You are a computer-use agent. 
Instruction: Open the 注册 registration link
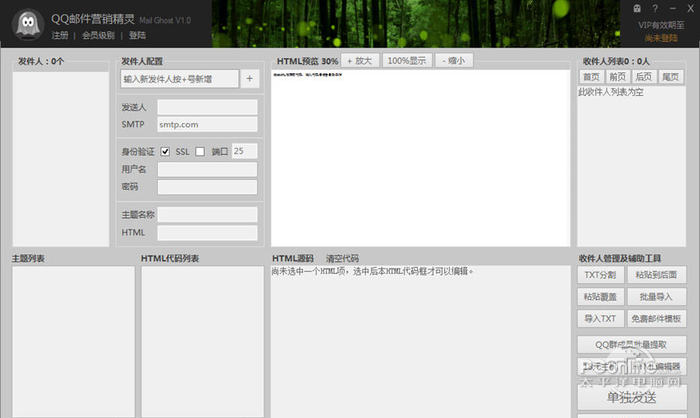[x=60, y=35]
